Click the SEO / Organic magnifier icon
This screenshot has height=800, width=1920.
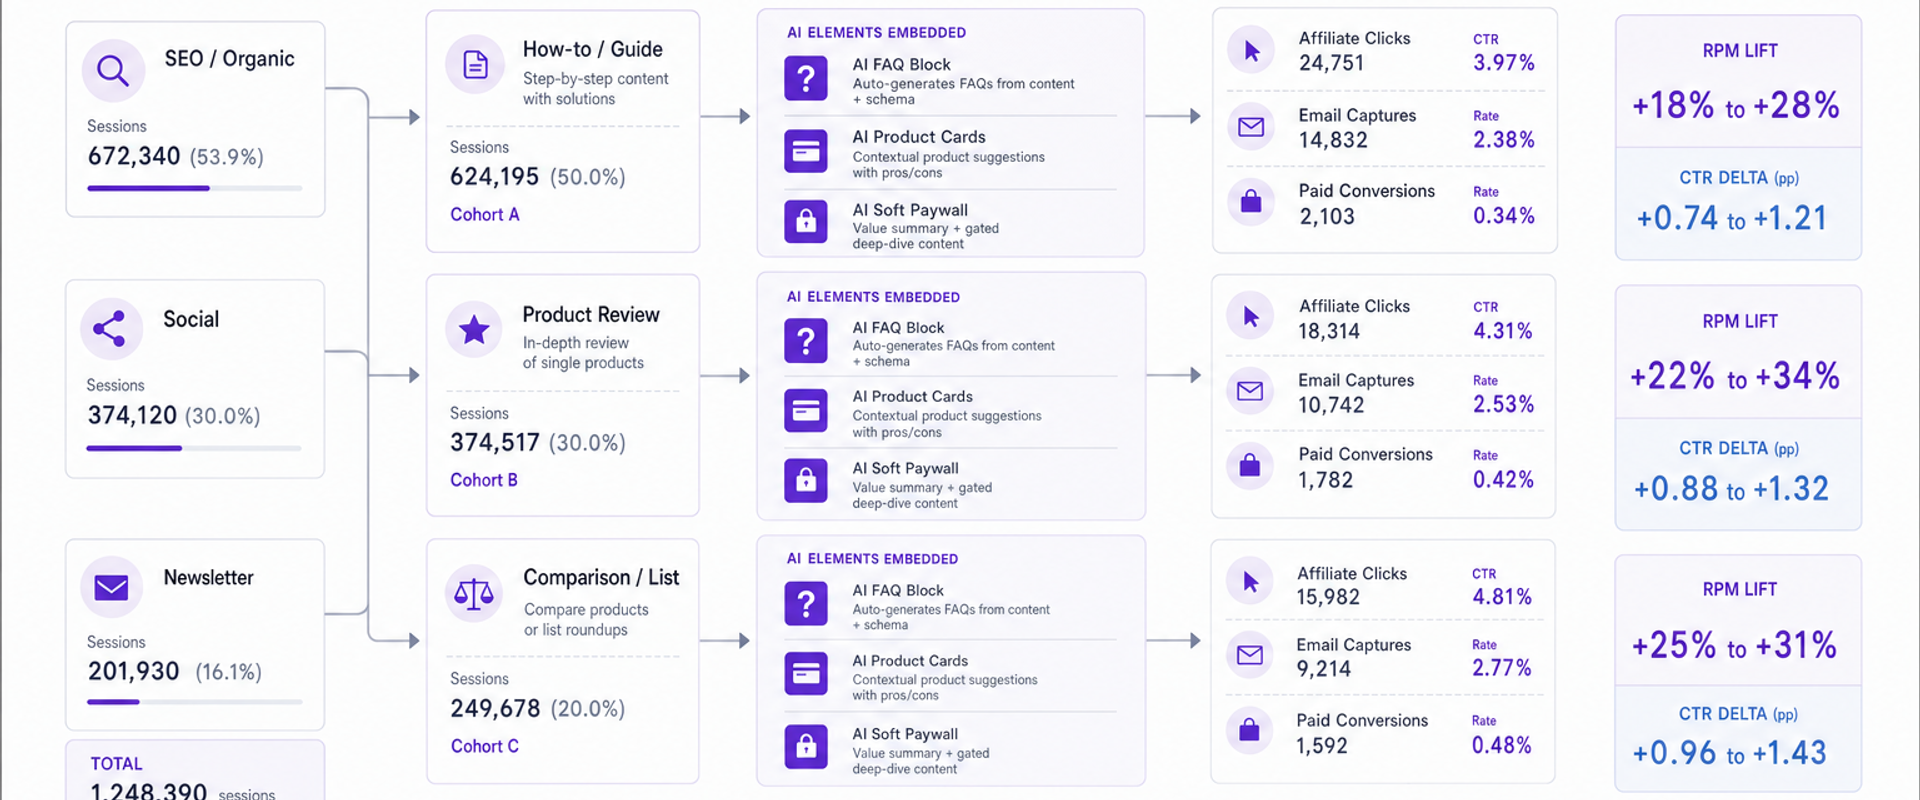click(113, 70)
